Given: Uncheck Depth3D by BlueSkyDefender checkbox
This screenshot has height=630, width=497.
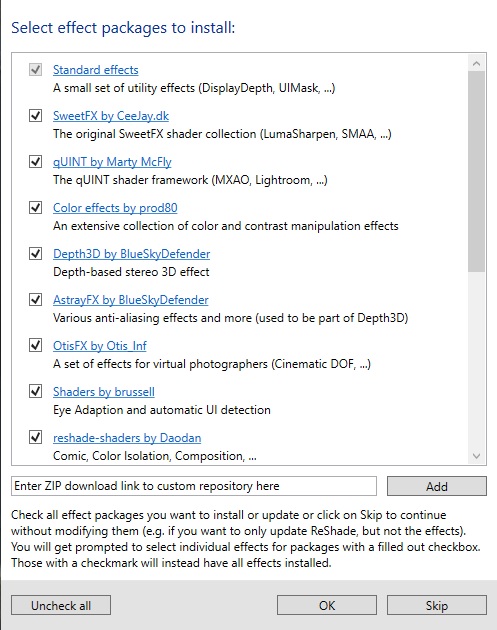Looking at the screenshot, I should pyautogui.click(x=35, y=254).
